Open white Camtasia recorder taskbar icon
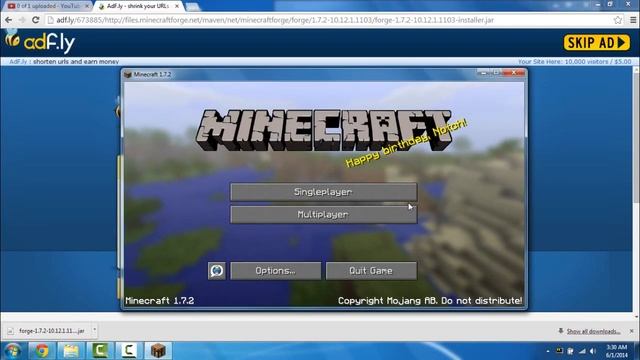 (x=129, y=351)
